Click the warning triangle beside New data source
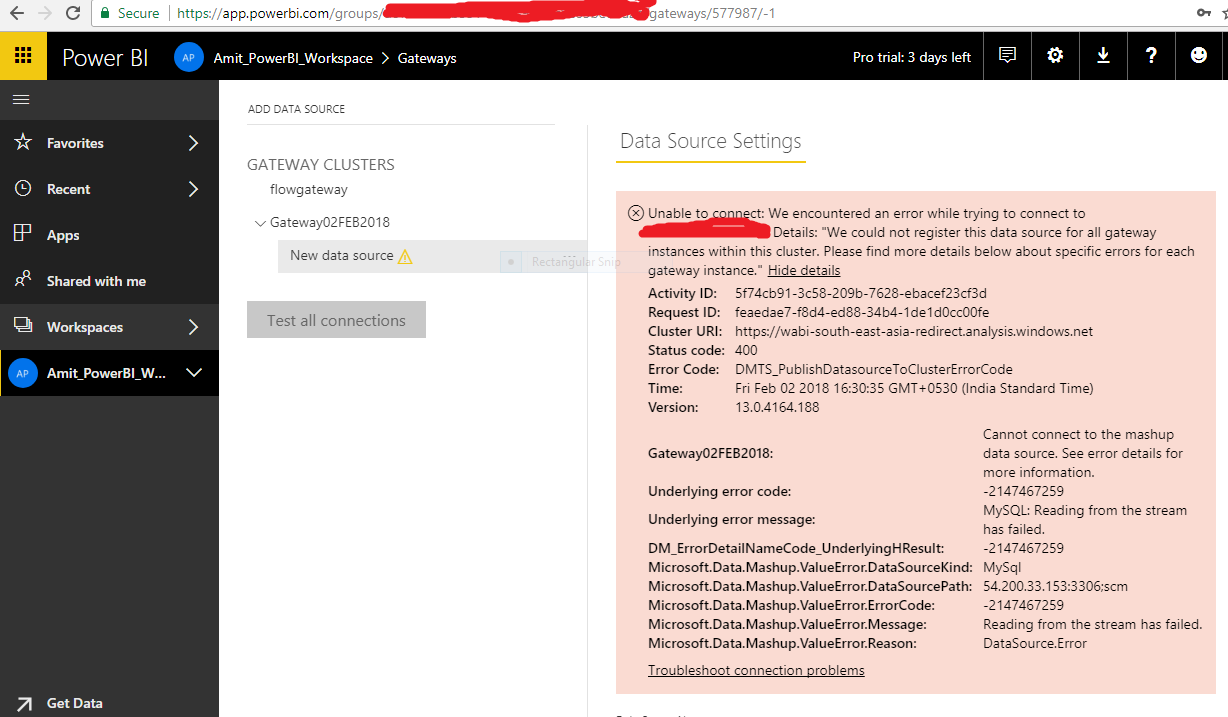The height and width of the screenshot is (717, 1228). (x=405, y=256)
